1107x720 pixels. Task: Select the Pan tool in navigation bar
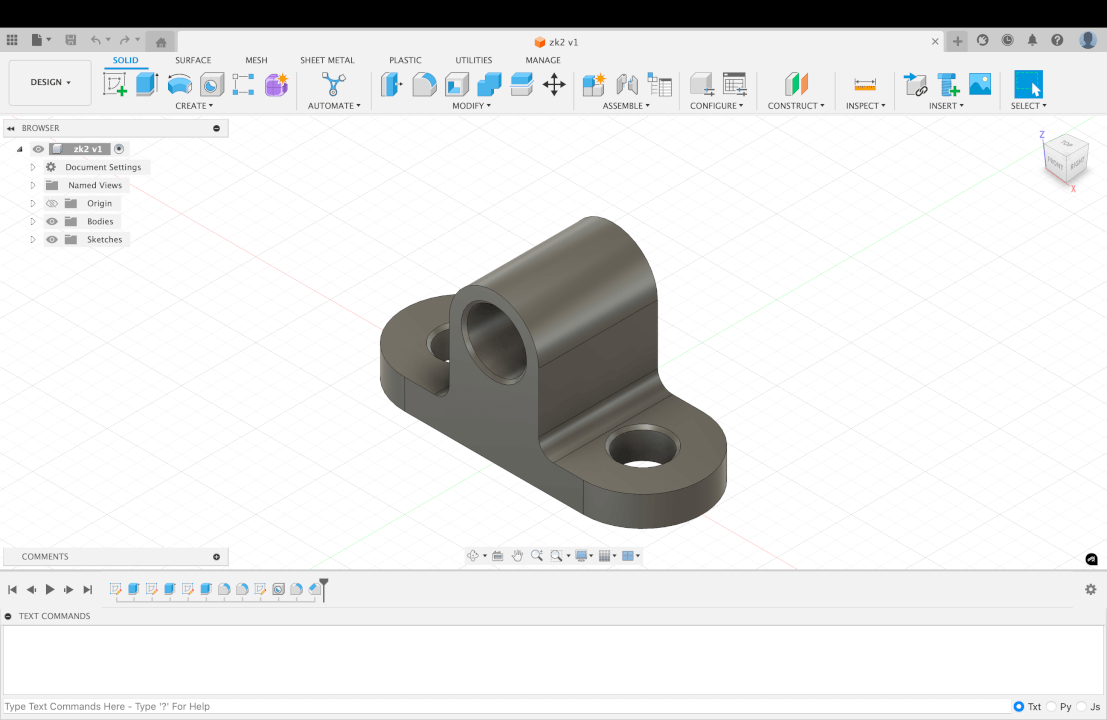point(517,554)
